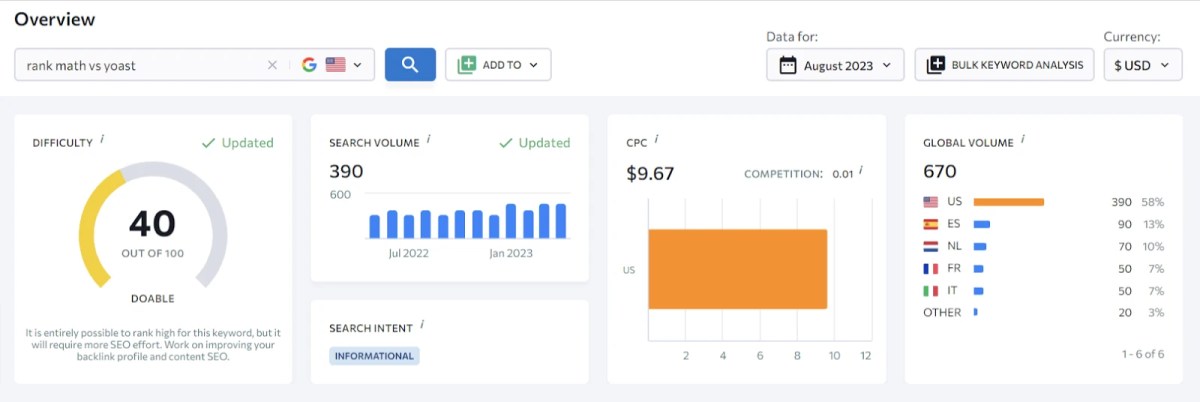
Task: Click the difficulty gauge score 40
Action: point(152,223)
